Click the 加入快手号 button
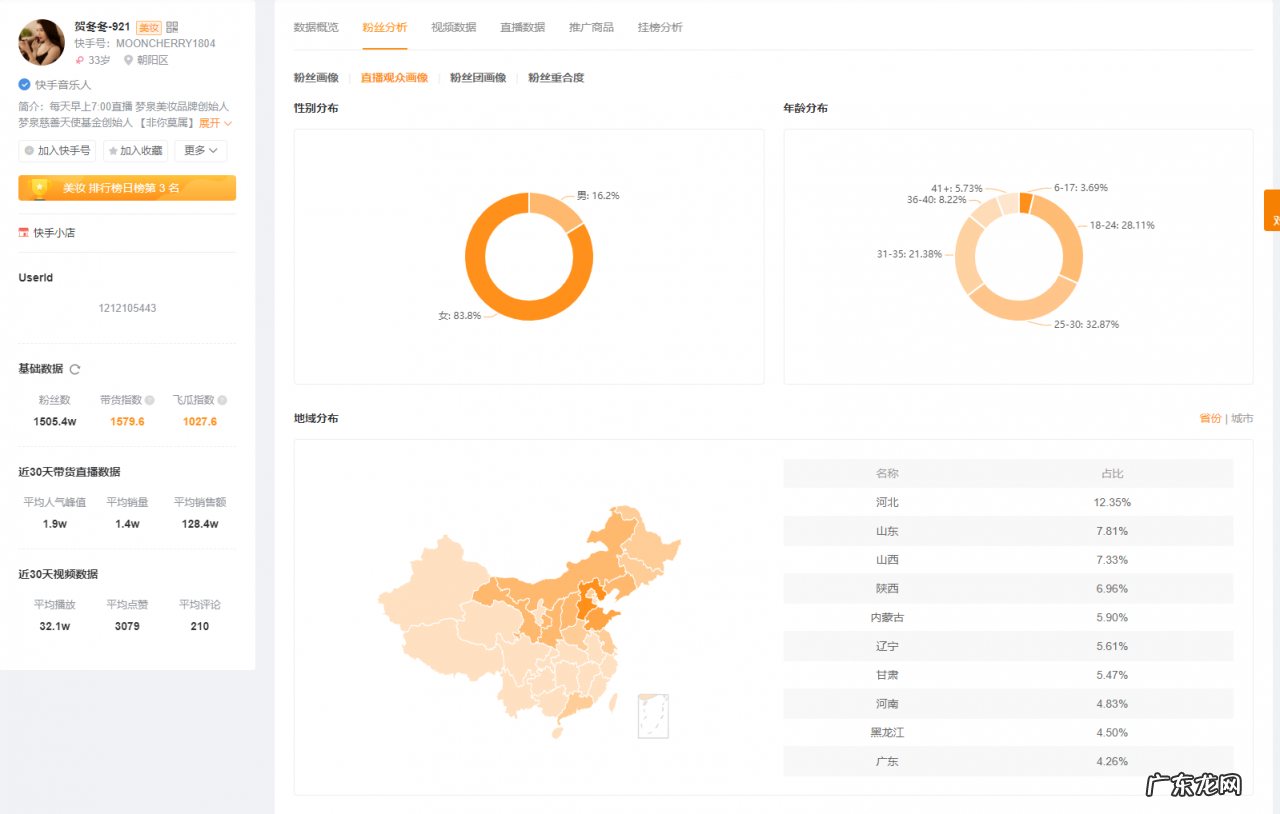The image size is (1280, 814). coord(58,151)
